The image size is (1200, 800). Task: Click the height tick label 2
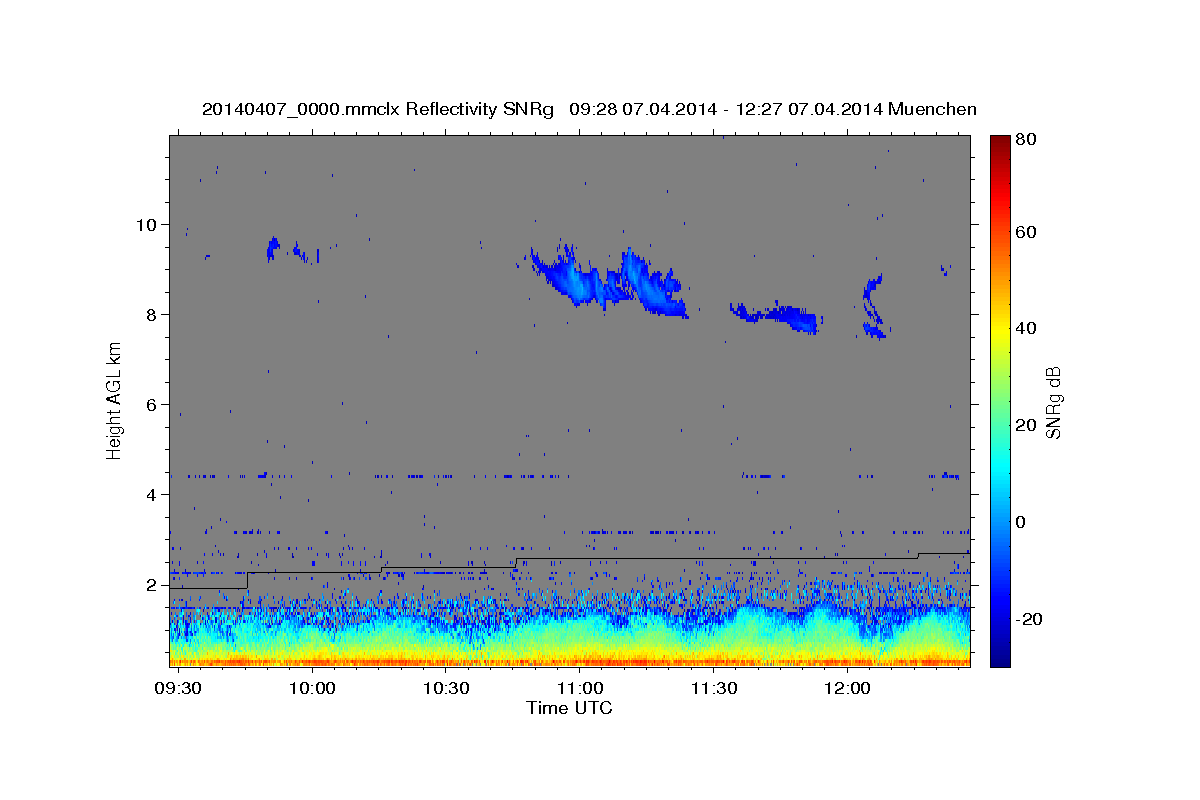point(152,585)
